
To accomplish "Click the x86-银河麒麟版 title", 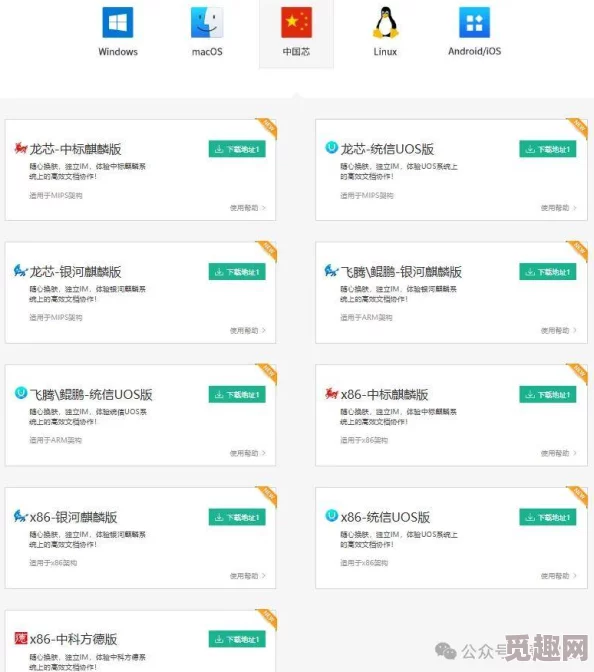I will [73, 517].
